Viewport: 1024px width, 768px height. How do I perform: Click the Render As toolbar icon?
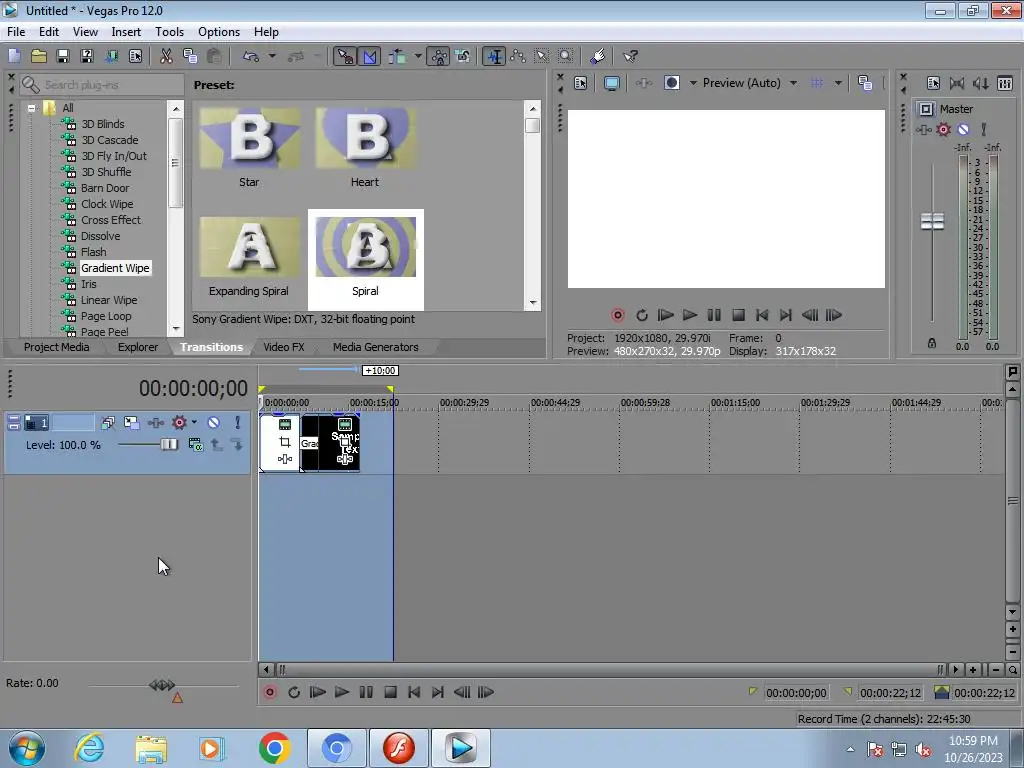[x=112, y=57]
